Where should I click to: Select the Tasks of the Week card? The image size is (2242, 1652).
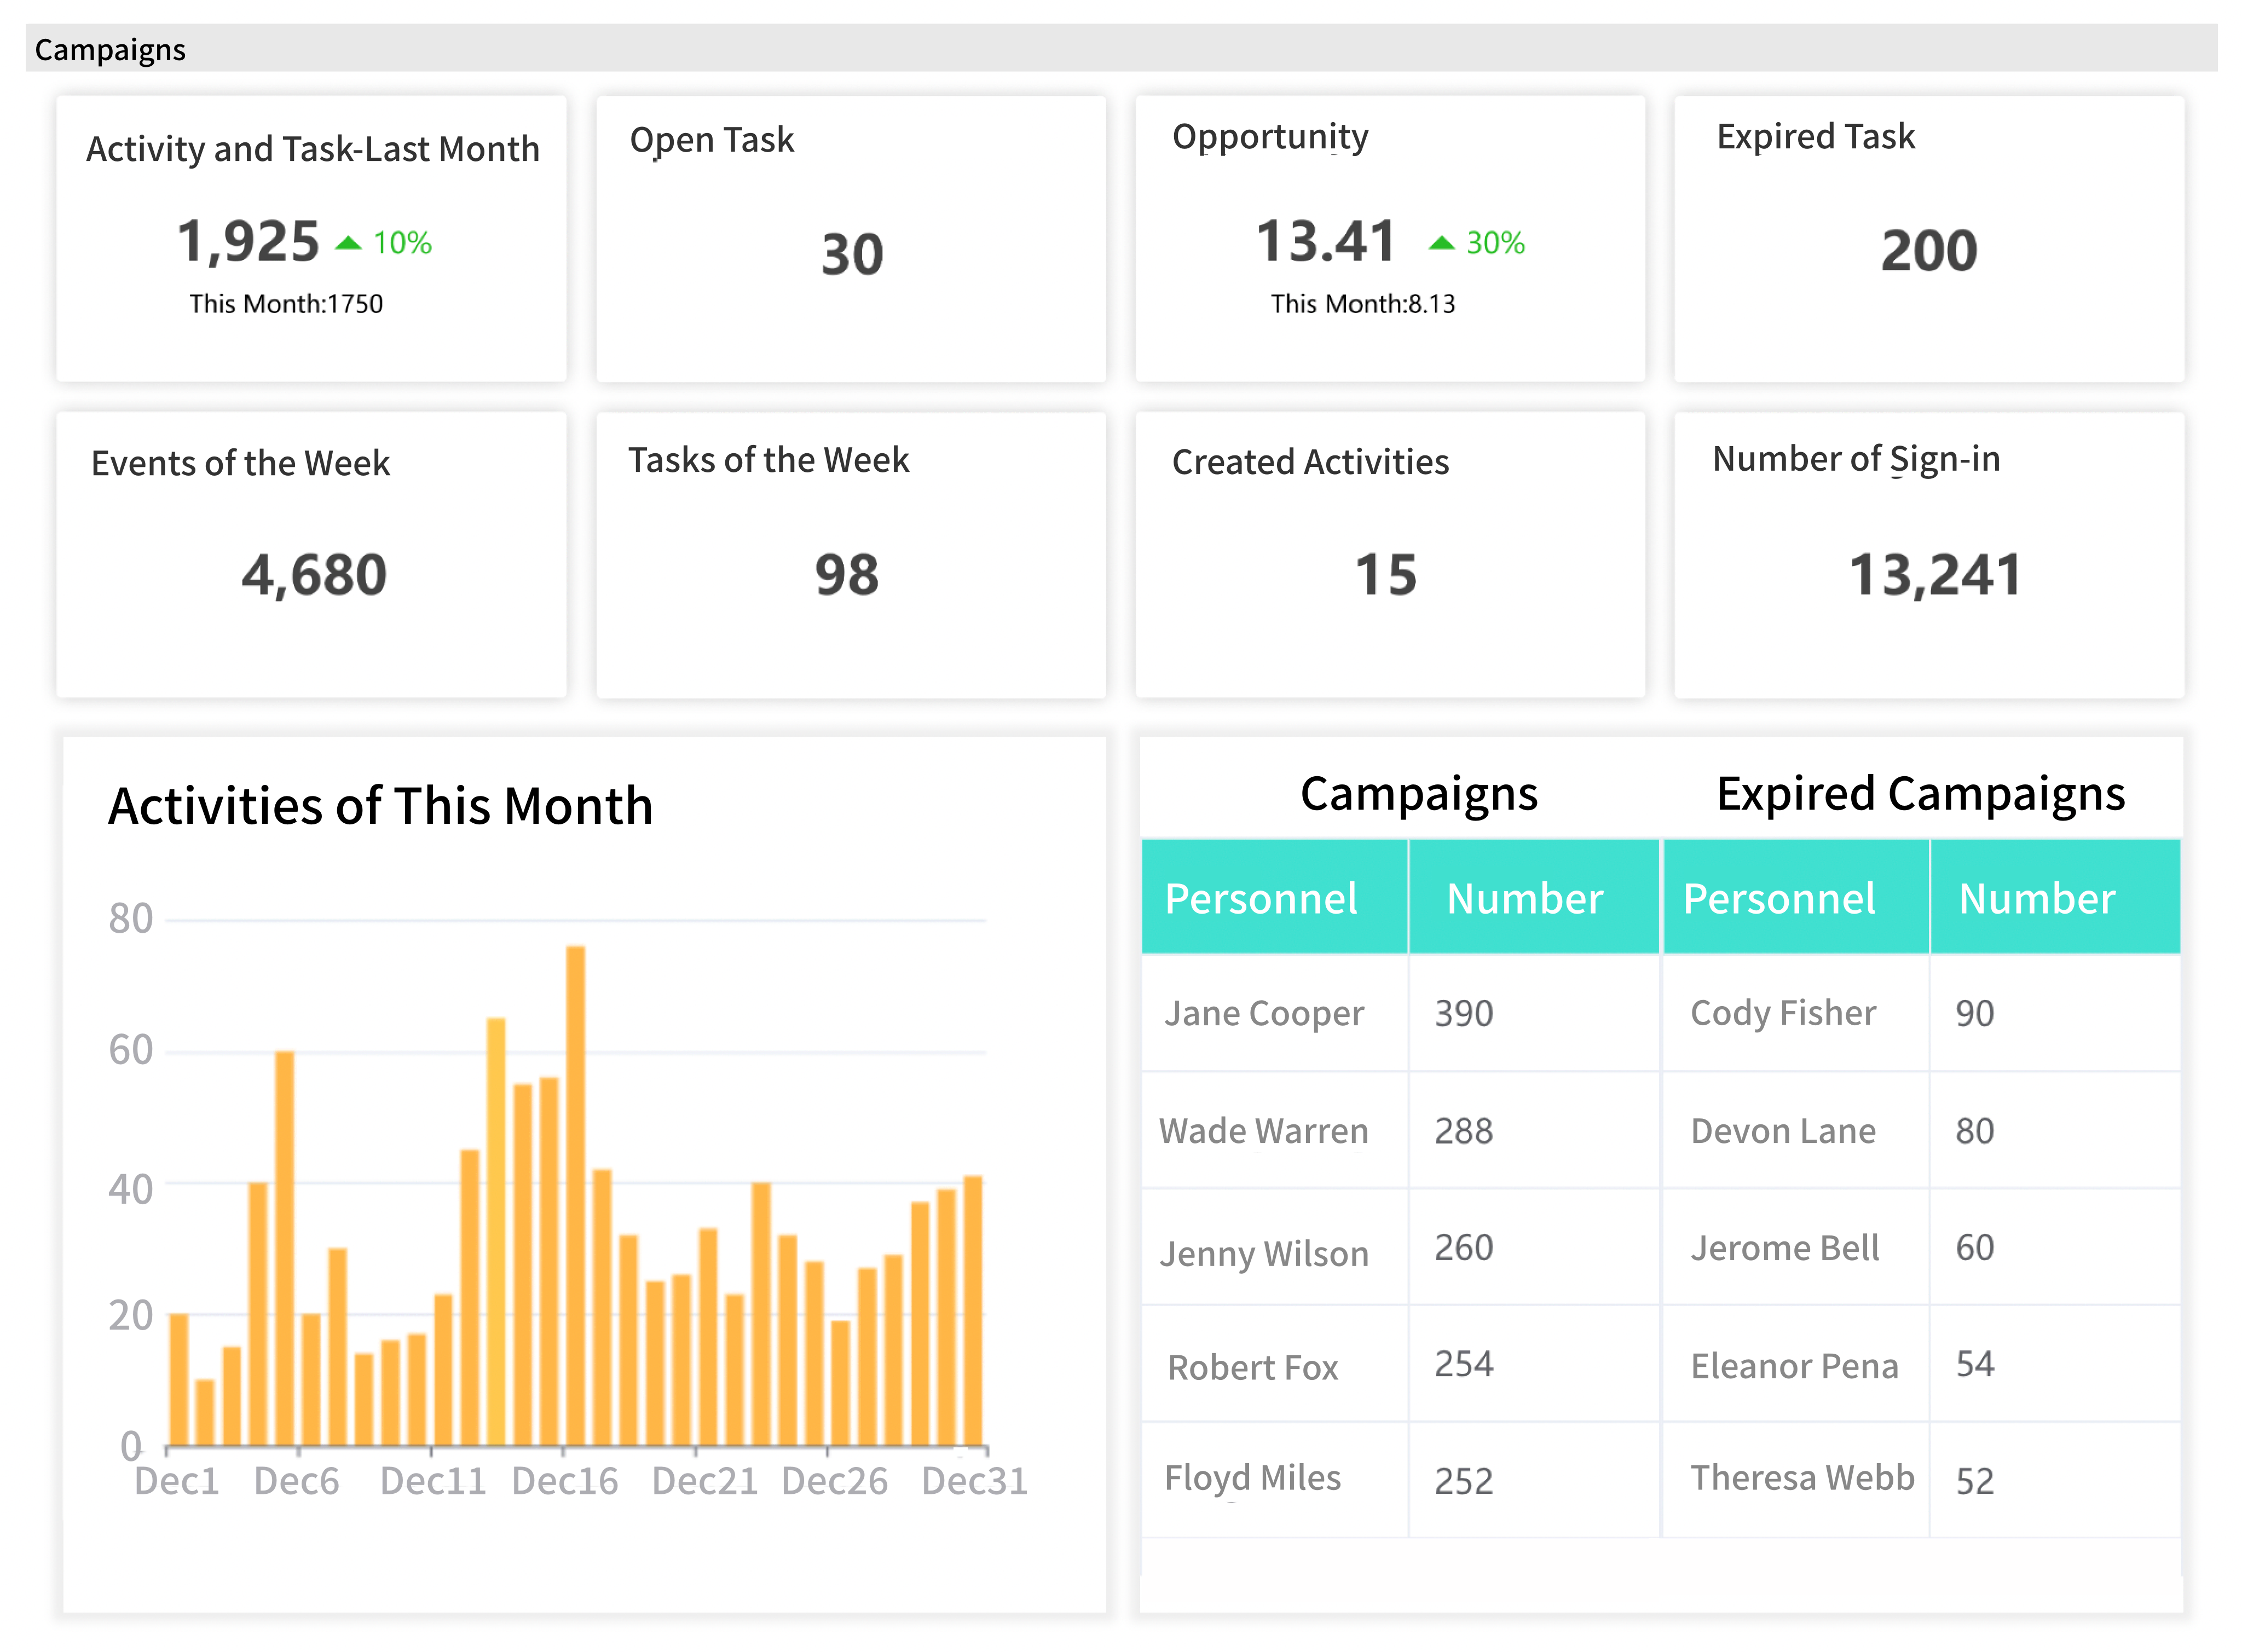[x=850, y=555]
